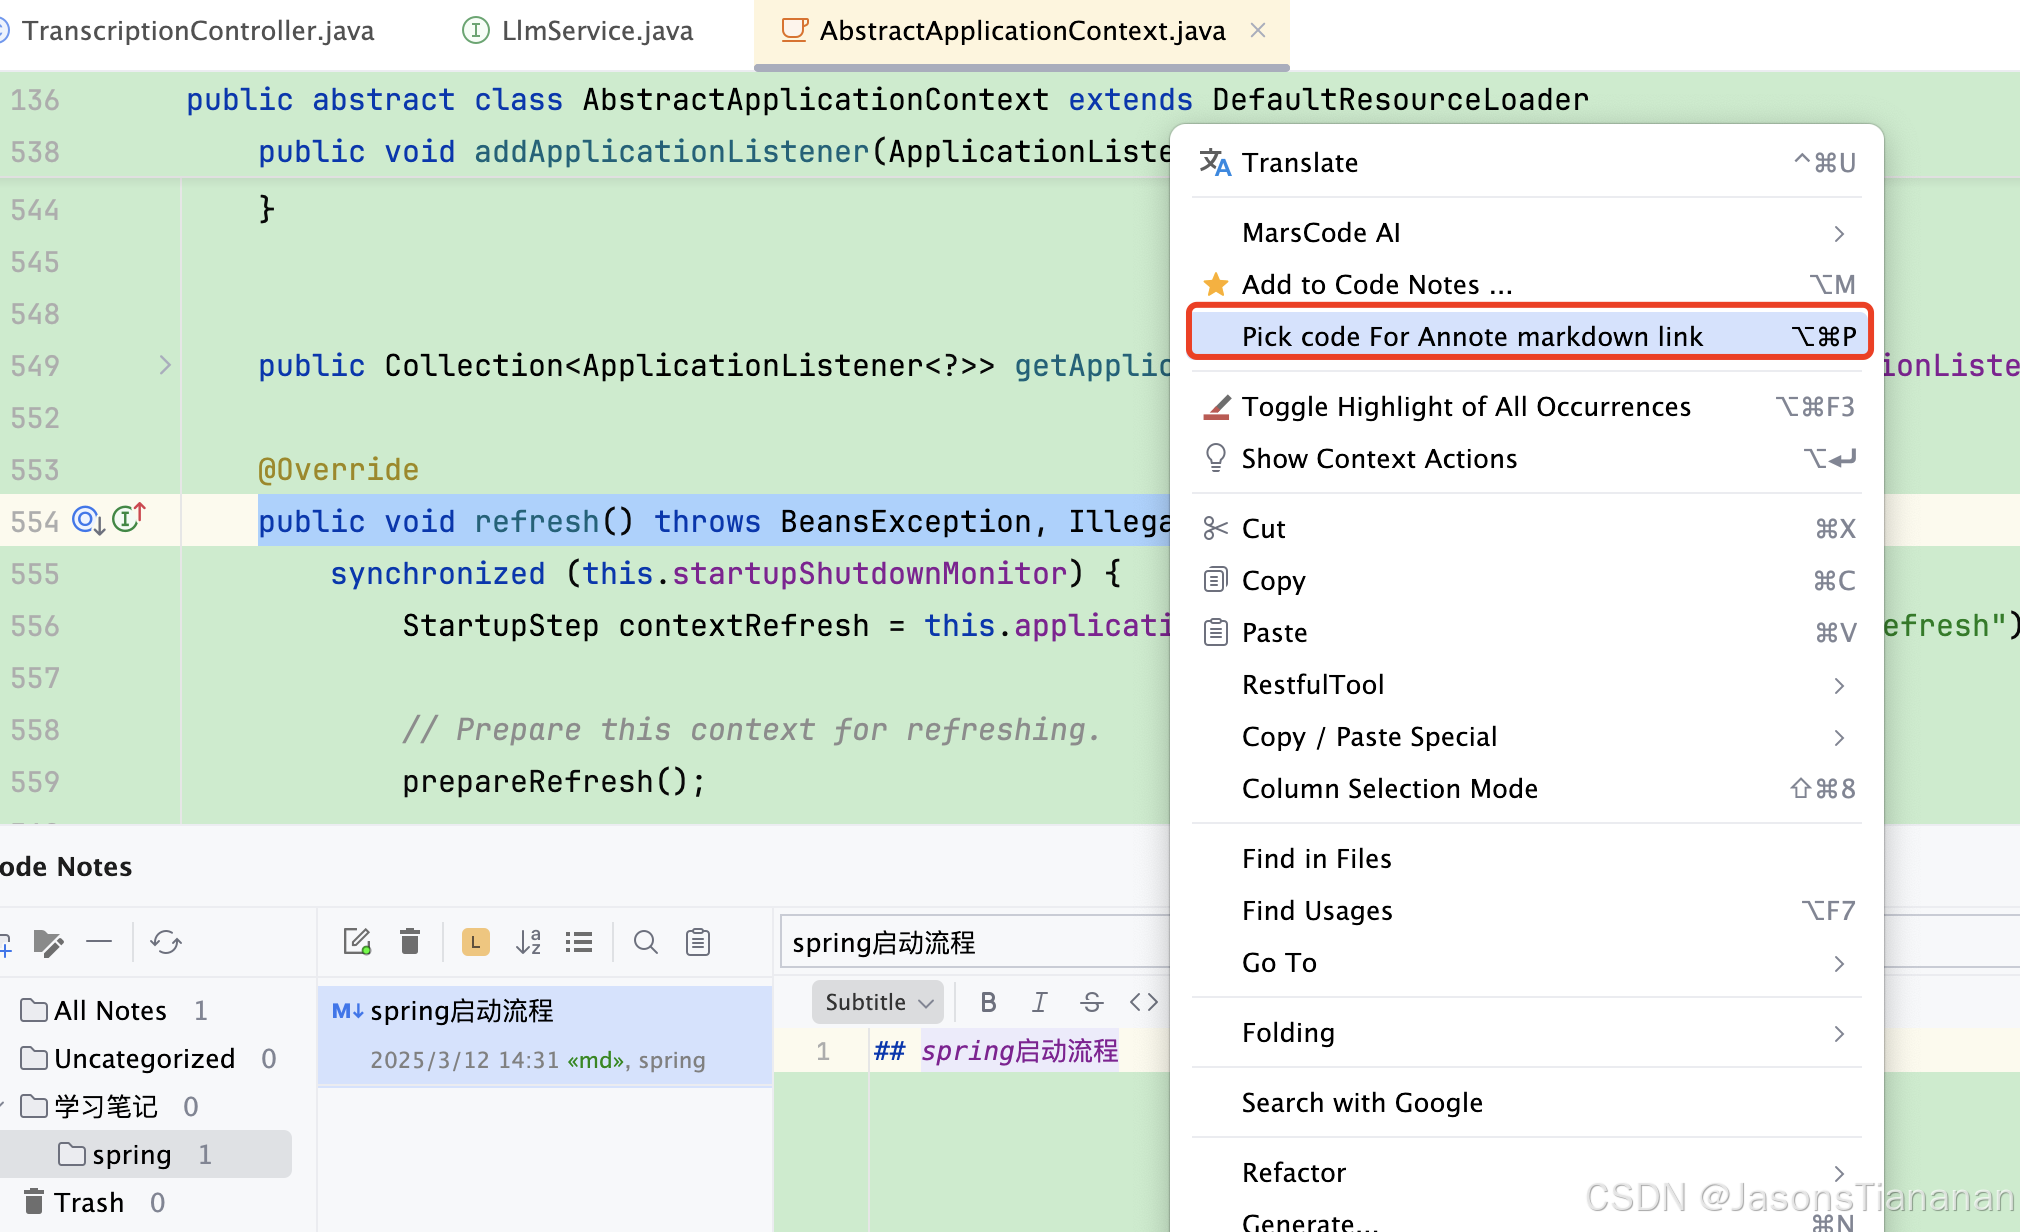The width and height of the screenshot is (2020, 1232).
Task: Click the edit folder icon
Action: [x=48, y=942]
